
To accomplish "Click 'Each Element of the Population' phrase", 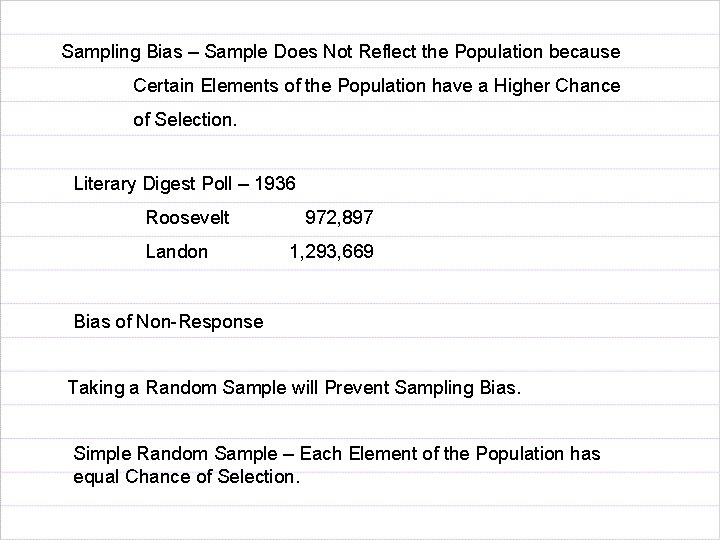I will pos(432,454).
